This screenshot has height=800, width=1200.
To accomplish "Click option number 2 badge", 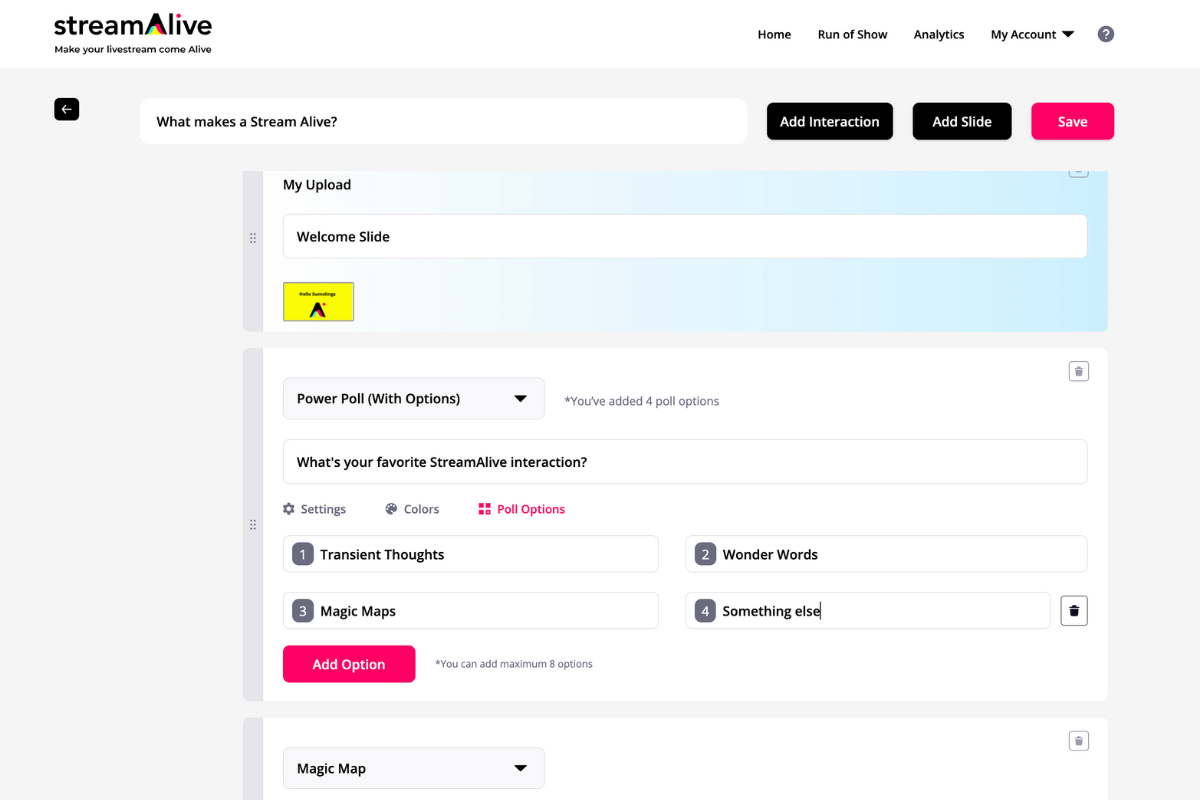I will pyautogui.click(x=705, y=554).
